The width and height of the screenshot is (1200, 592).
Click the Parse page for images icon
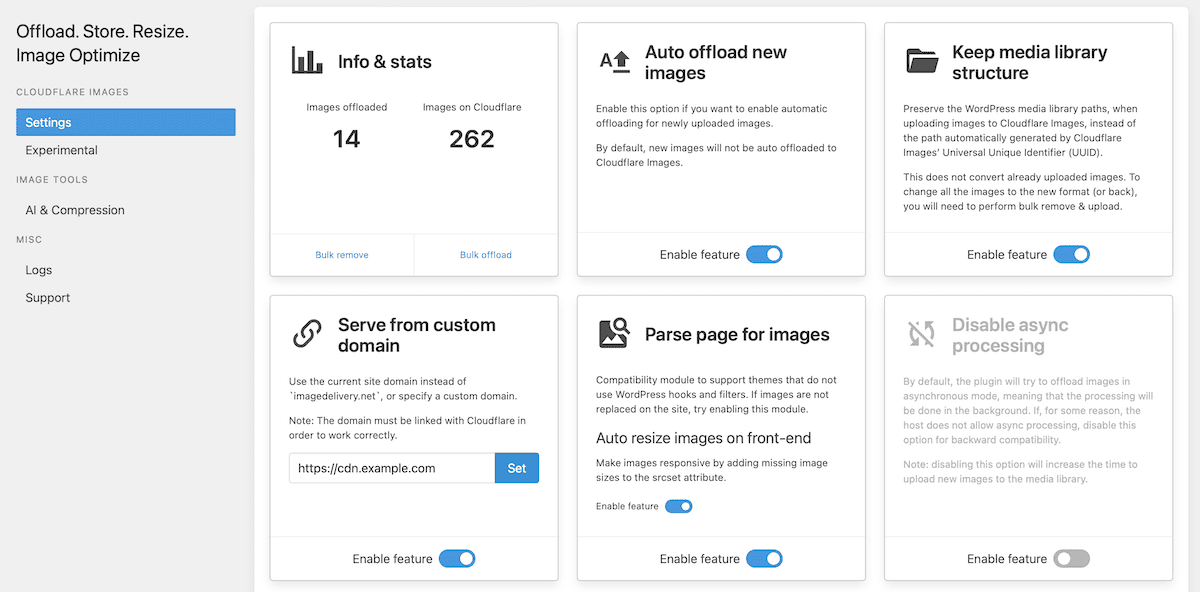(614, 333)
